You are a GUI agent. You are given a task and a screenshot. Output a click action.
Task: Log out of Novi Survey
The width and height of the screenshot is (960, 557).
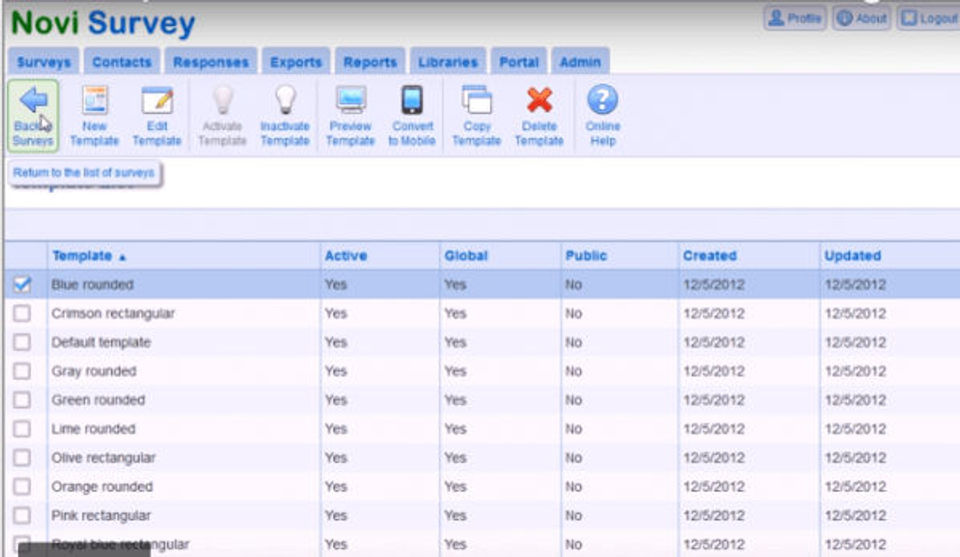coord(929,18)
